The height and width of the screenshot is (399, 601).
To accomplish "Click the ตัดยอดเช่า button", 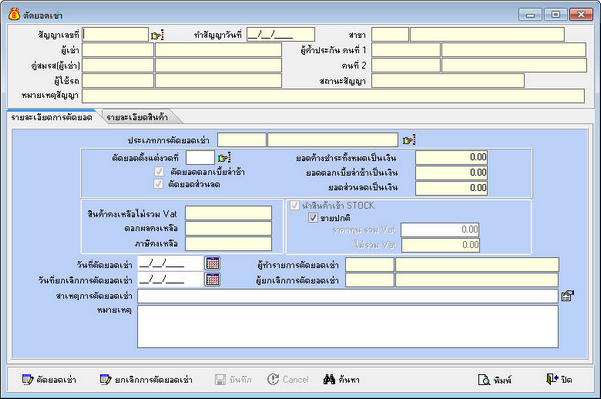I will 49,380.
